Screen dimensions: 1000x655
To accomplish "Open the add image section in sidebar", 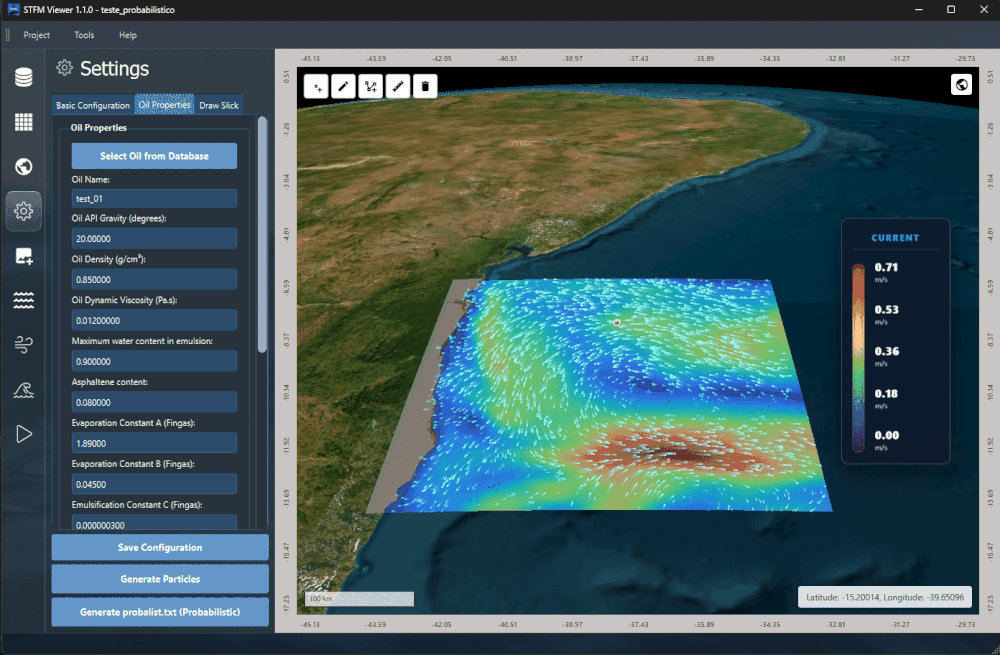I will tap(24, 256).
